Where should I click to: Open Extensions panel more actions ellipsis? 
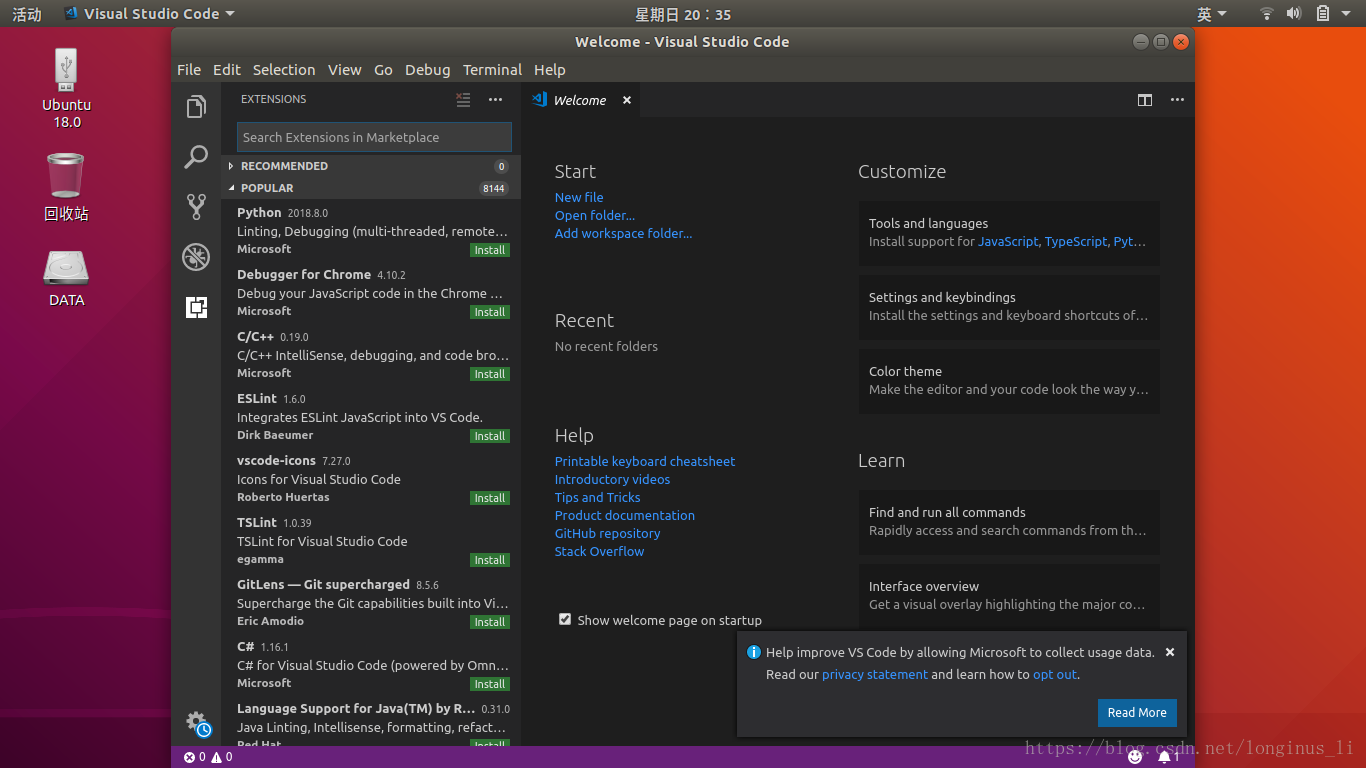tap(495, 99)
